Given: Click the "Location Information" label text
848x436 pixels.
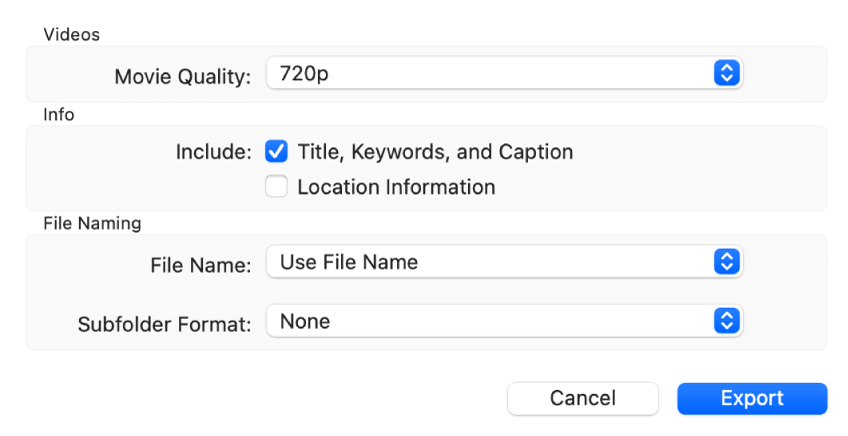Looking at the screenshot, I should point(396,186).
